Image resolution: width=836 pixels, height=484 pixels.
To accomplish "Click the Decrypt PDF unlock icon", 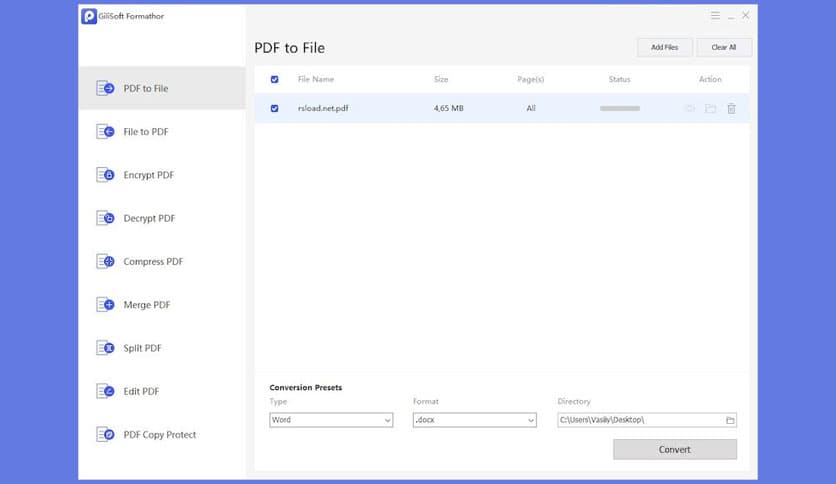I will [105, 217].
